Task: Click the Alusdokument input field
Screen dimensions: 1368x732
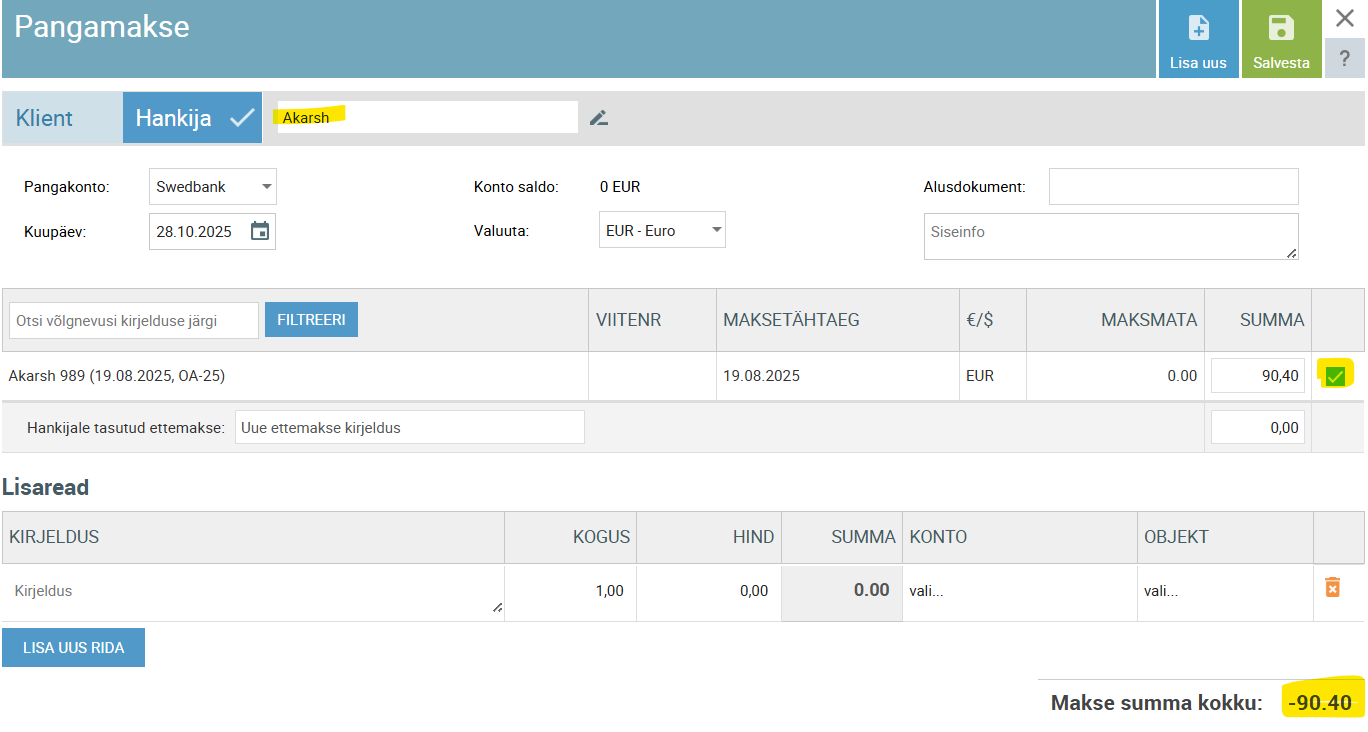Action: click(x=1173, y=187)
